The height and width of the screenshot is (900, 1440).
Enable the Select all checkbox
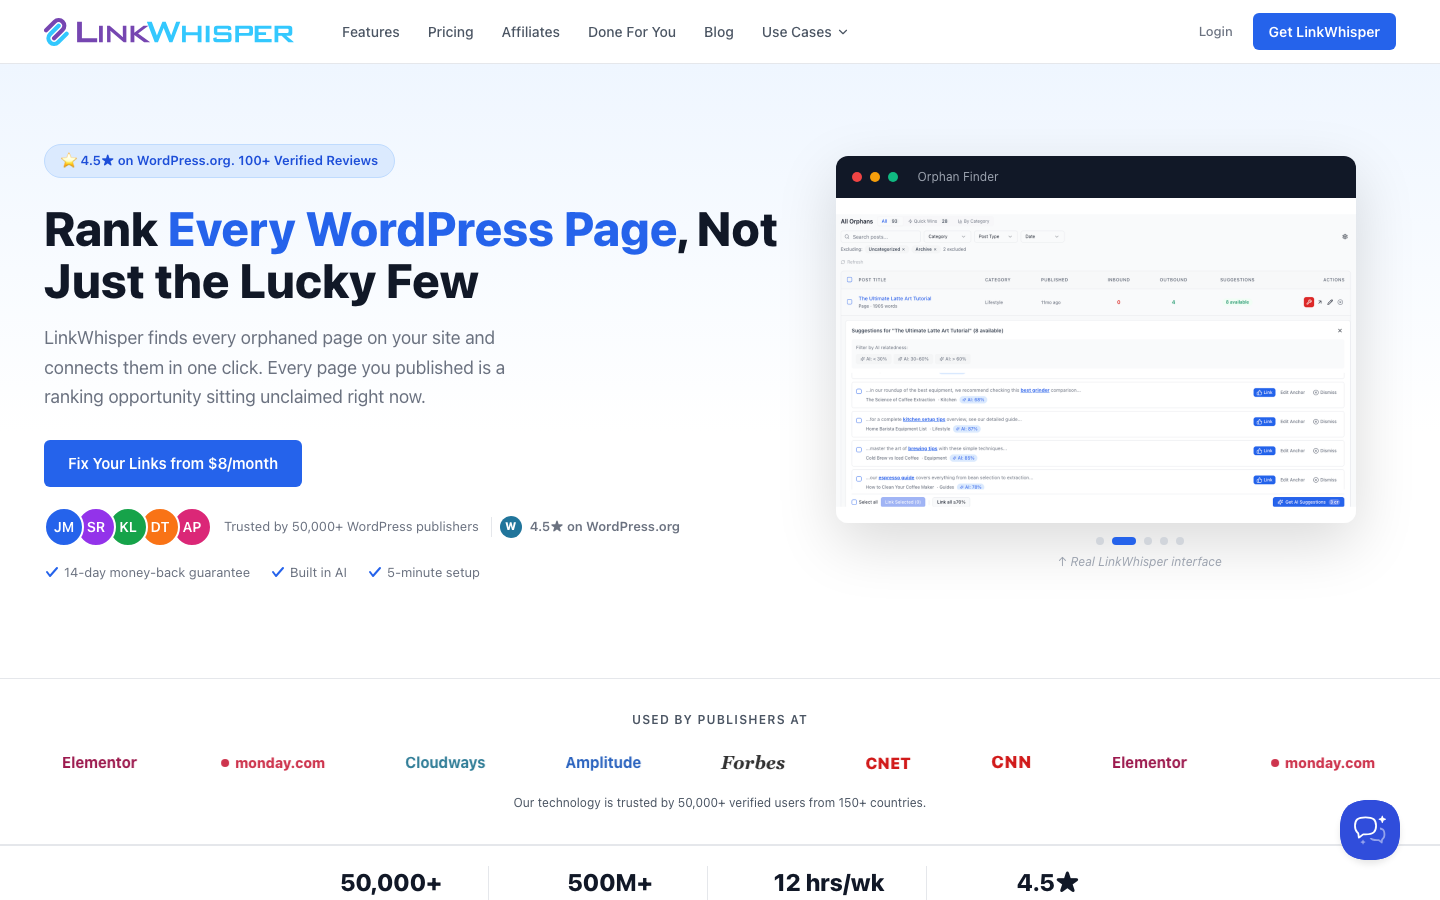(x=854, y=502)
